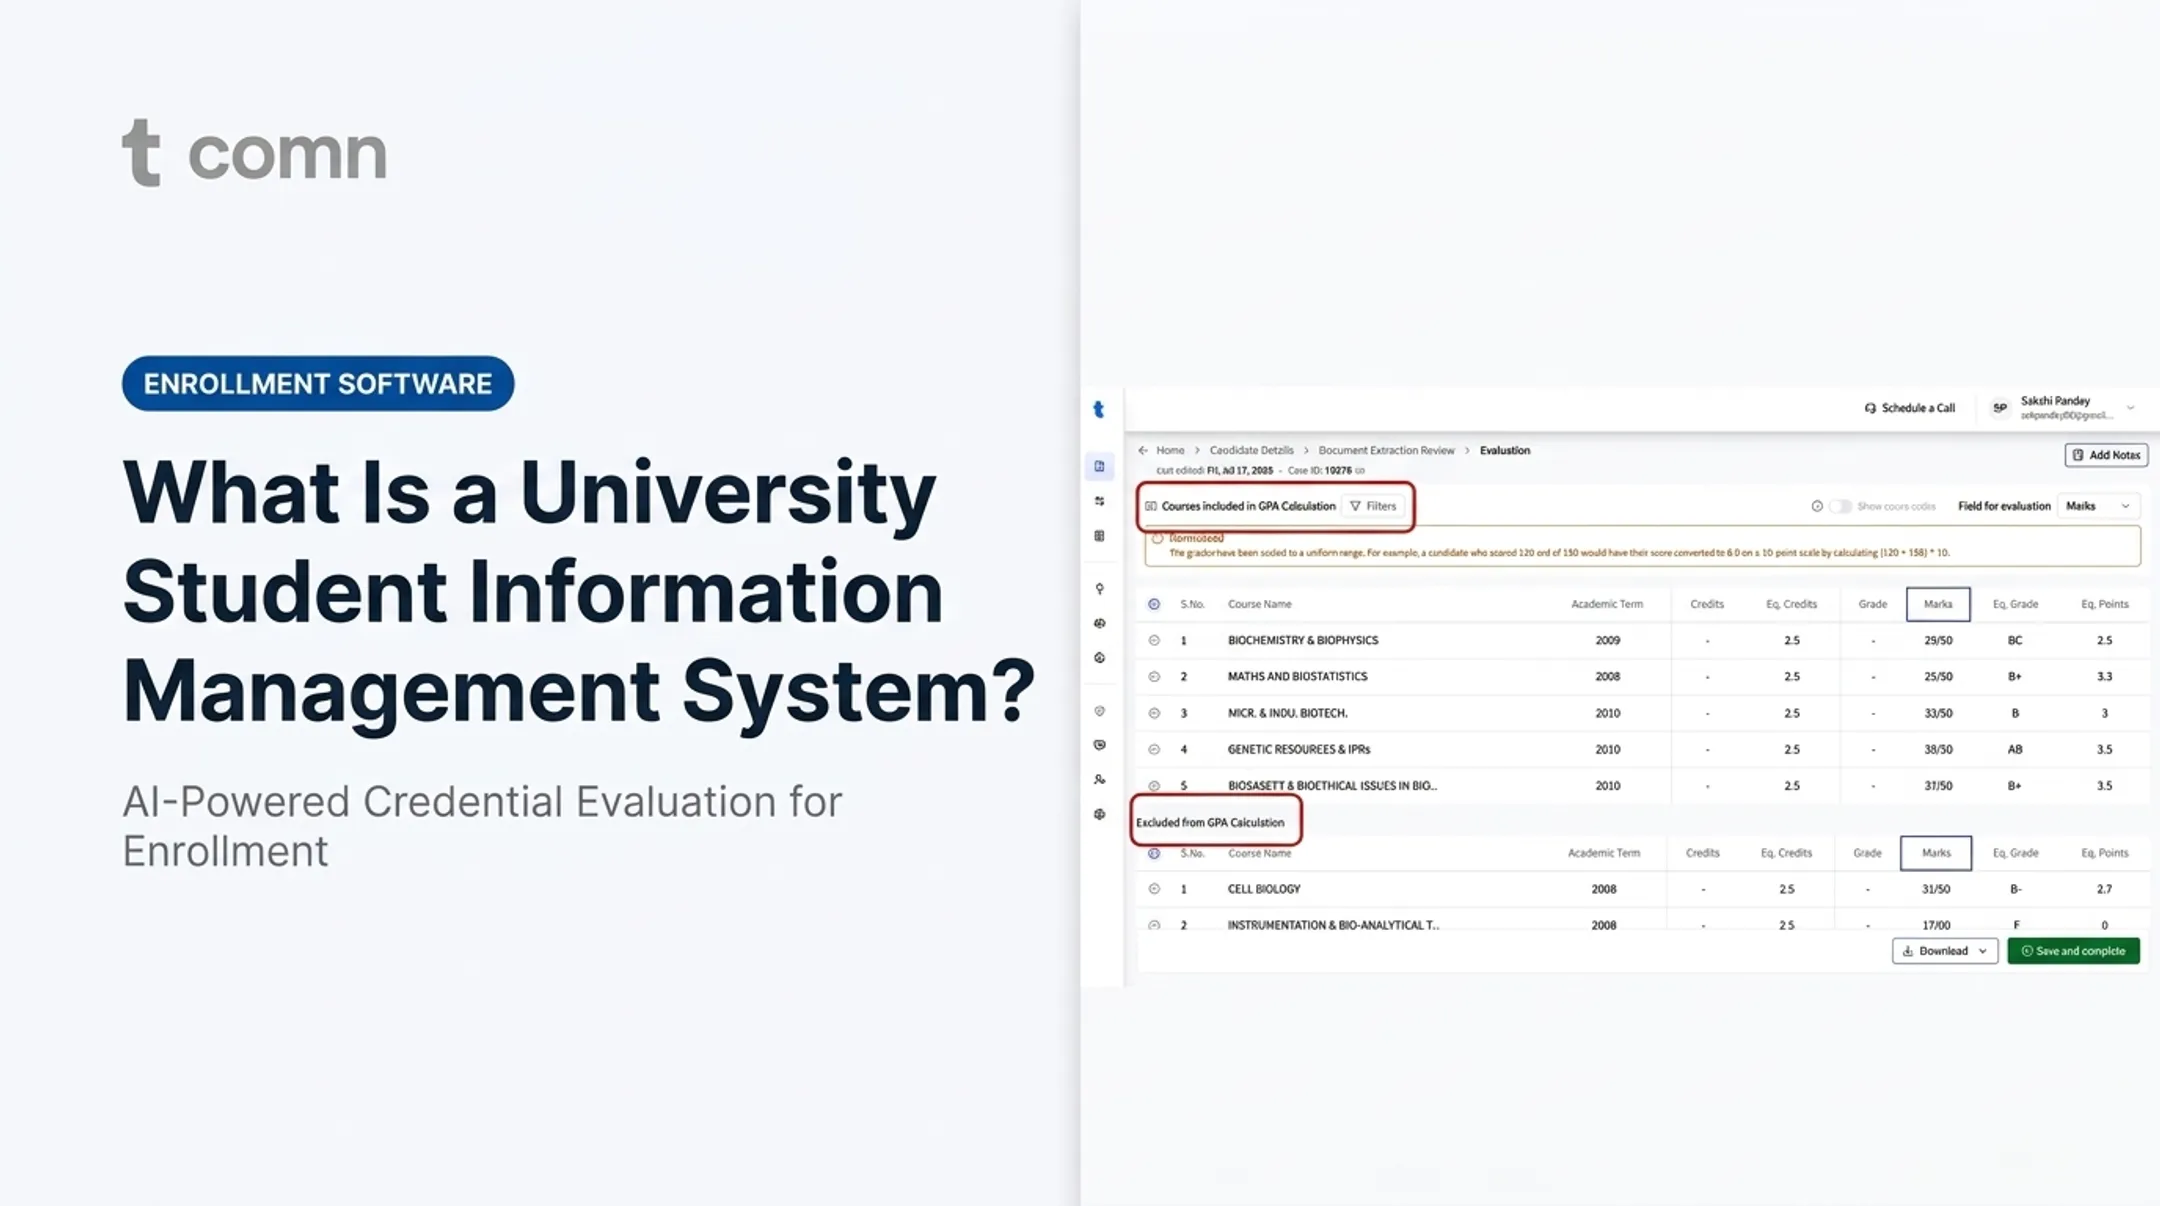
Task: Click the headset icon in Schedule a Call
Action: coord(1869,408)
